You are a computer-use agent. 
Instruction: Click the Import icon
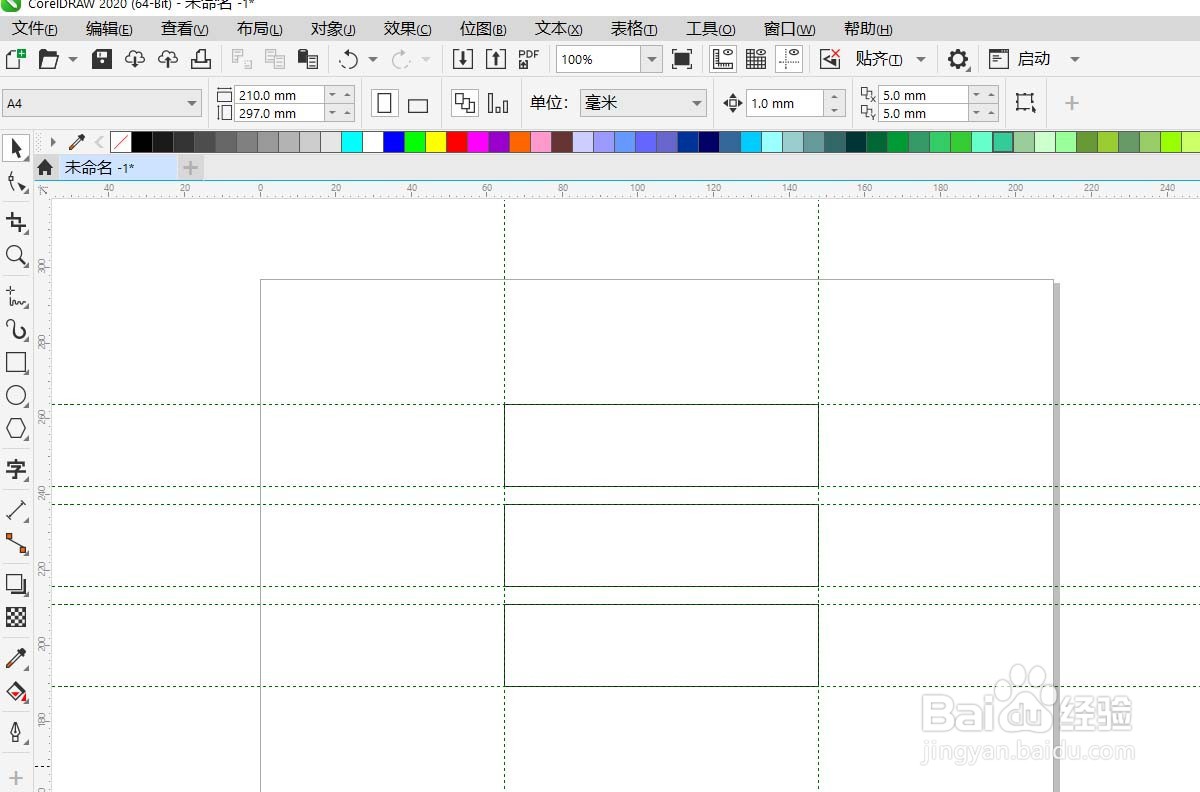462,59
